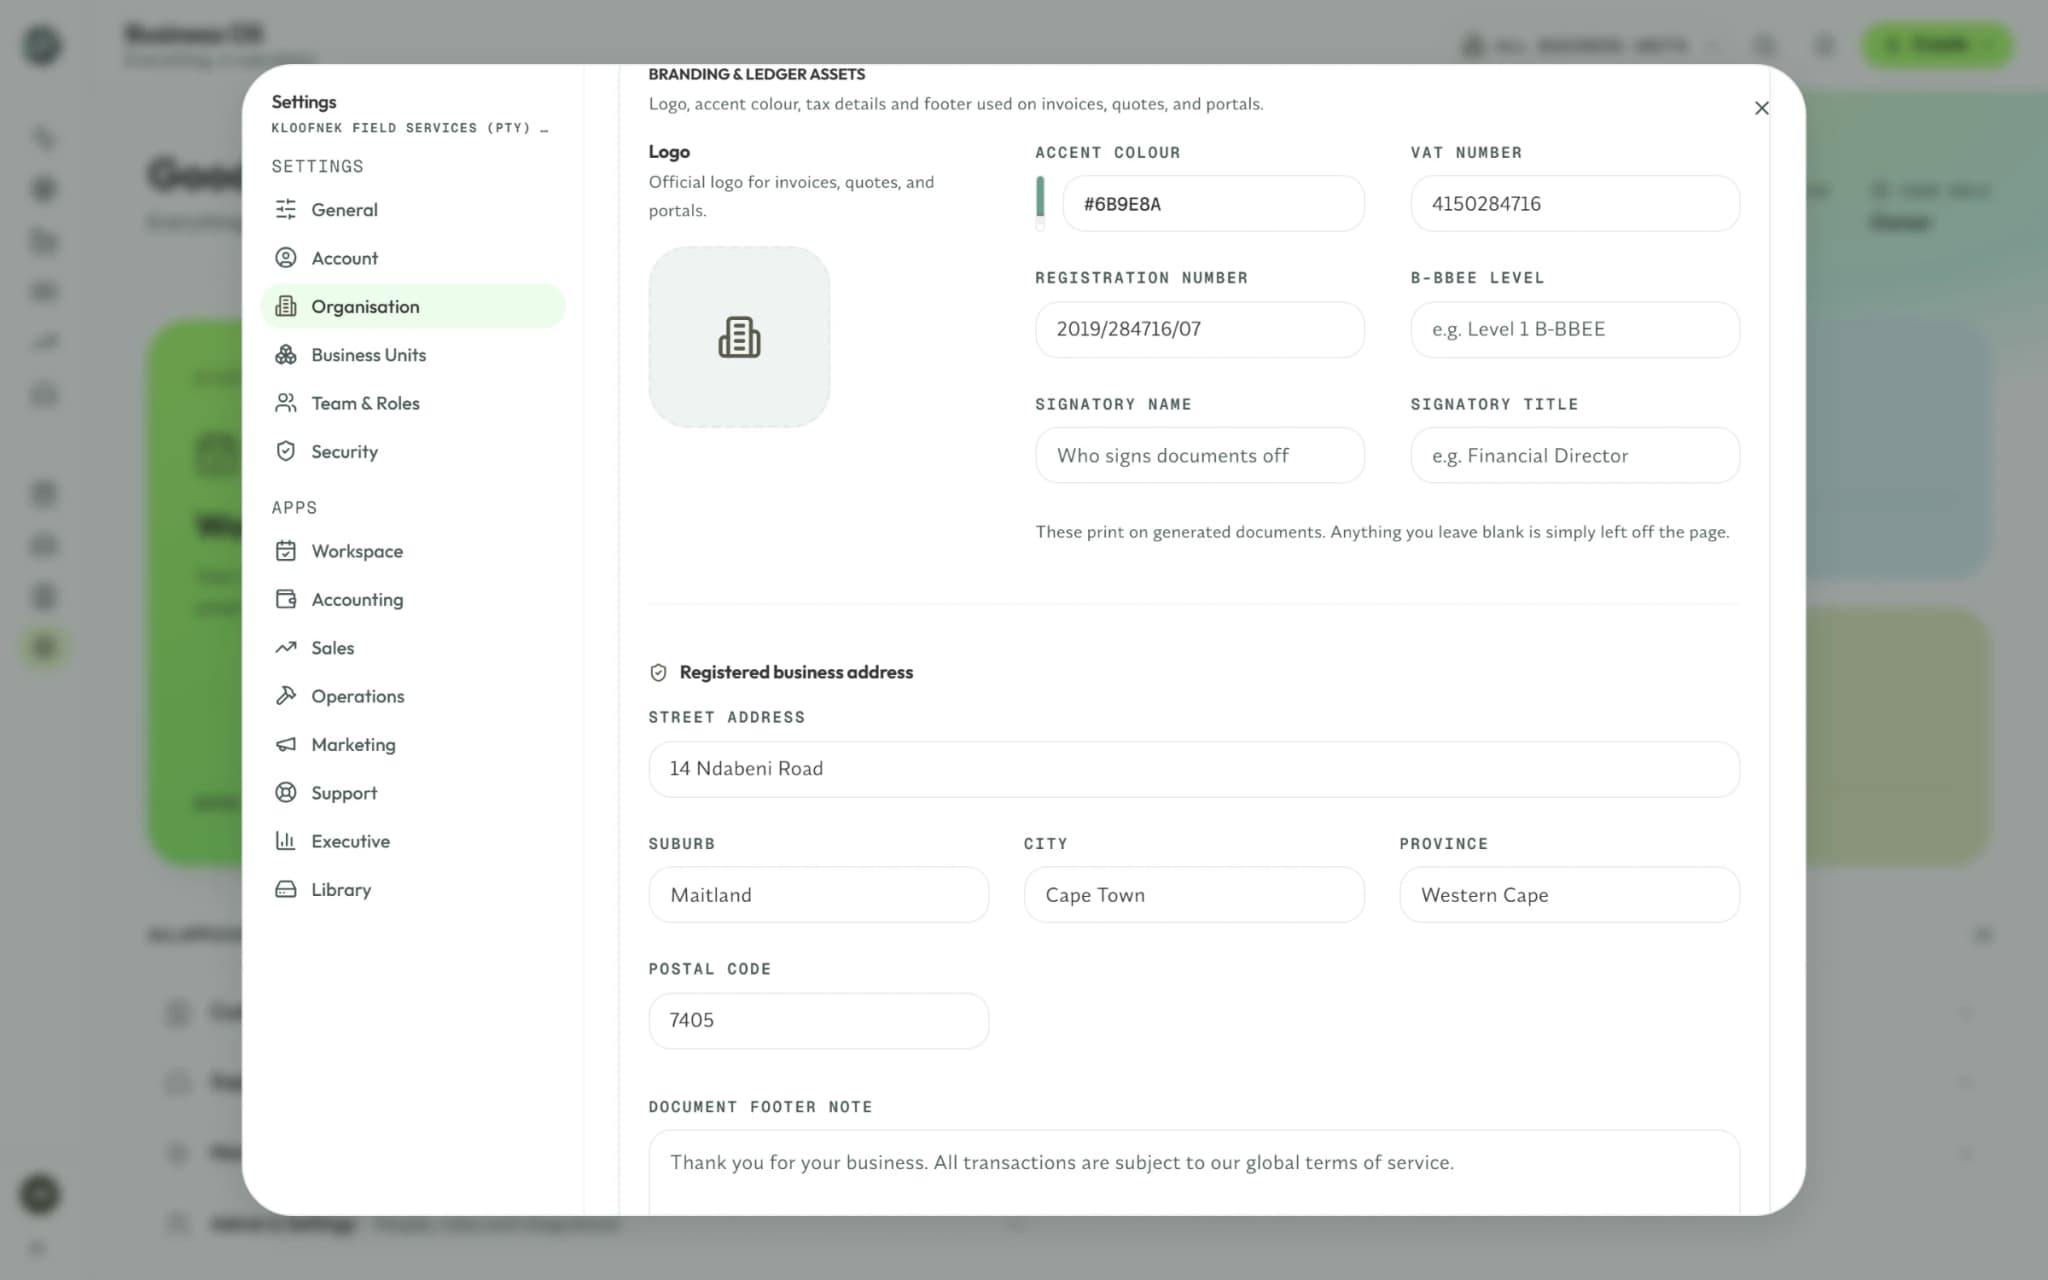Click the Library drive icon
The height and width of the screenshot is (1280, 2048).
pos(286,889)
